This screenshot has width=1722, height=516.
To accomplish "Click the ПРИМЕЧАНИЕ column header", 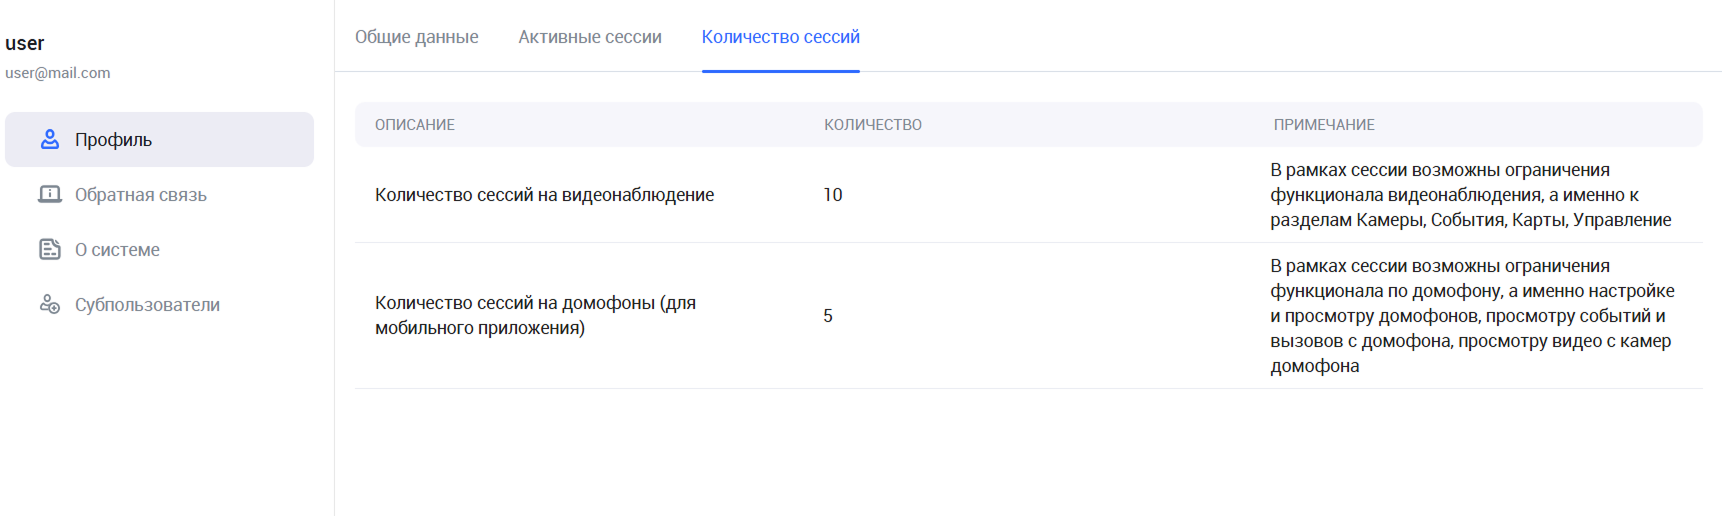I will pyautogui.click(x=1324, y=125).
